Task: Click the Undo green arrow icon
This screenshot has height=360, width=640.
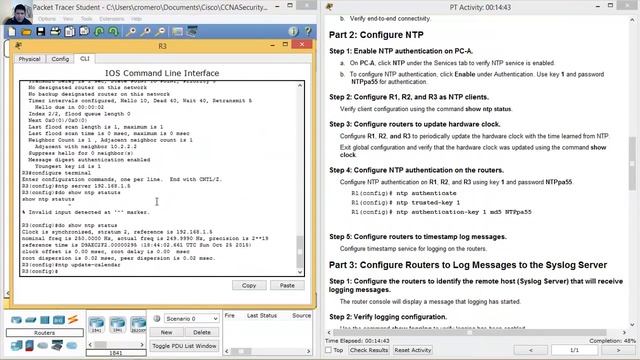Action: pyautogui.click(x=99, y=31)
